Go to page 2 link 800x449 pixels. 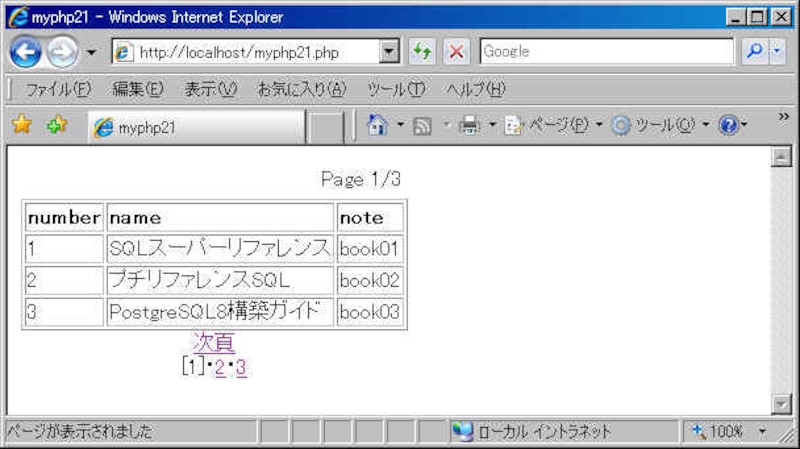click(220, 367)
